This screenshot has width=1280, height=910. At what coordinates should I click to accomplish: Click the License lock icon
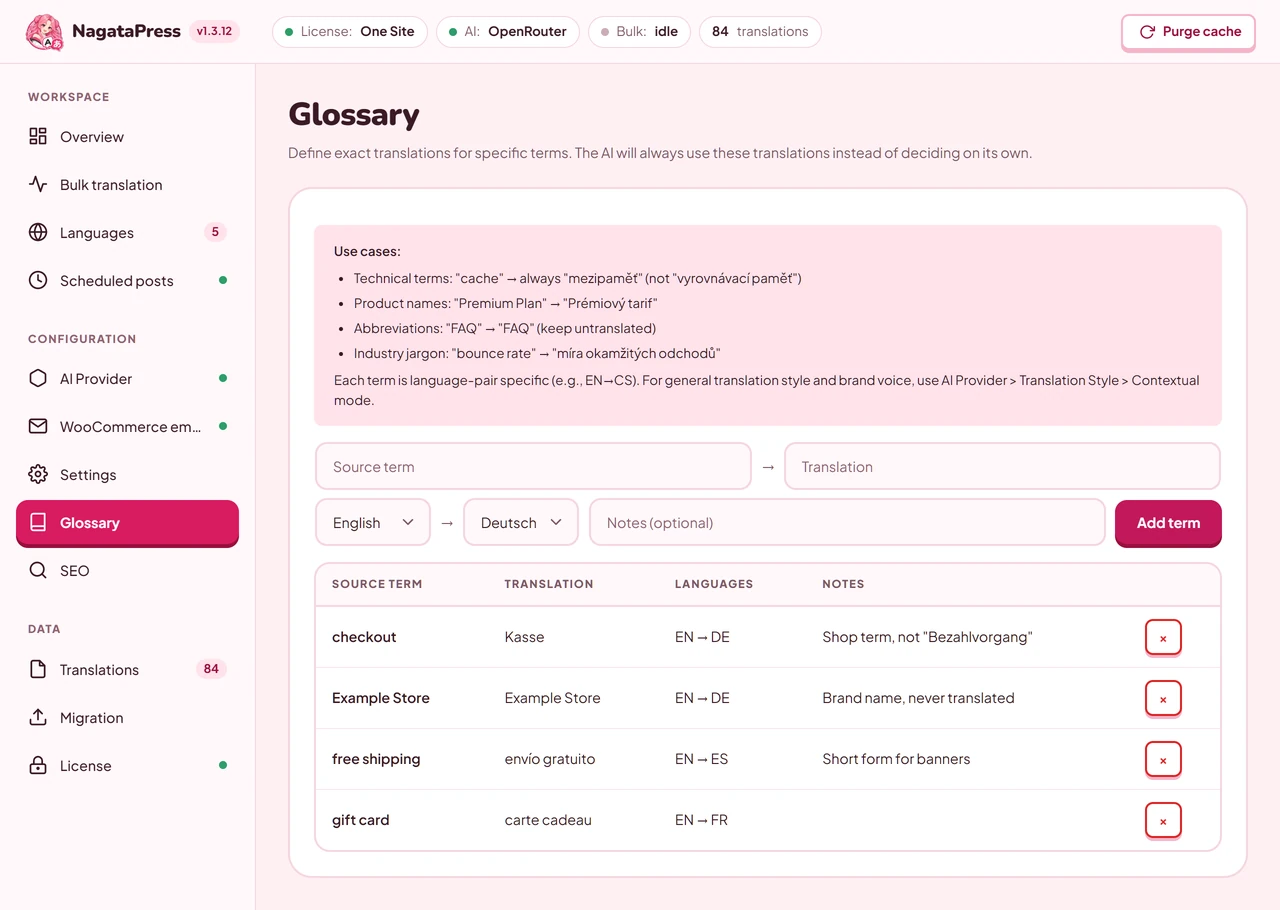pyautogui.click(x=38, y=766)
